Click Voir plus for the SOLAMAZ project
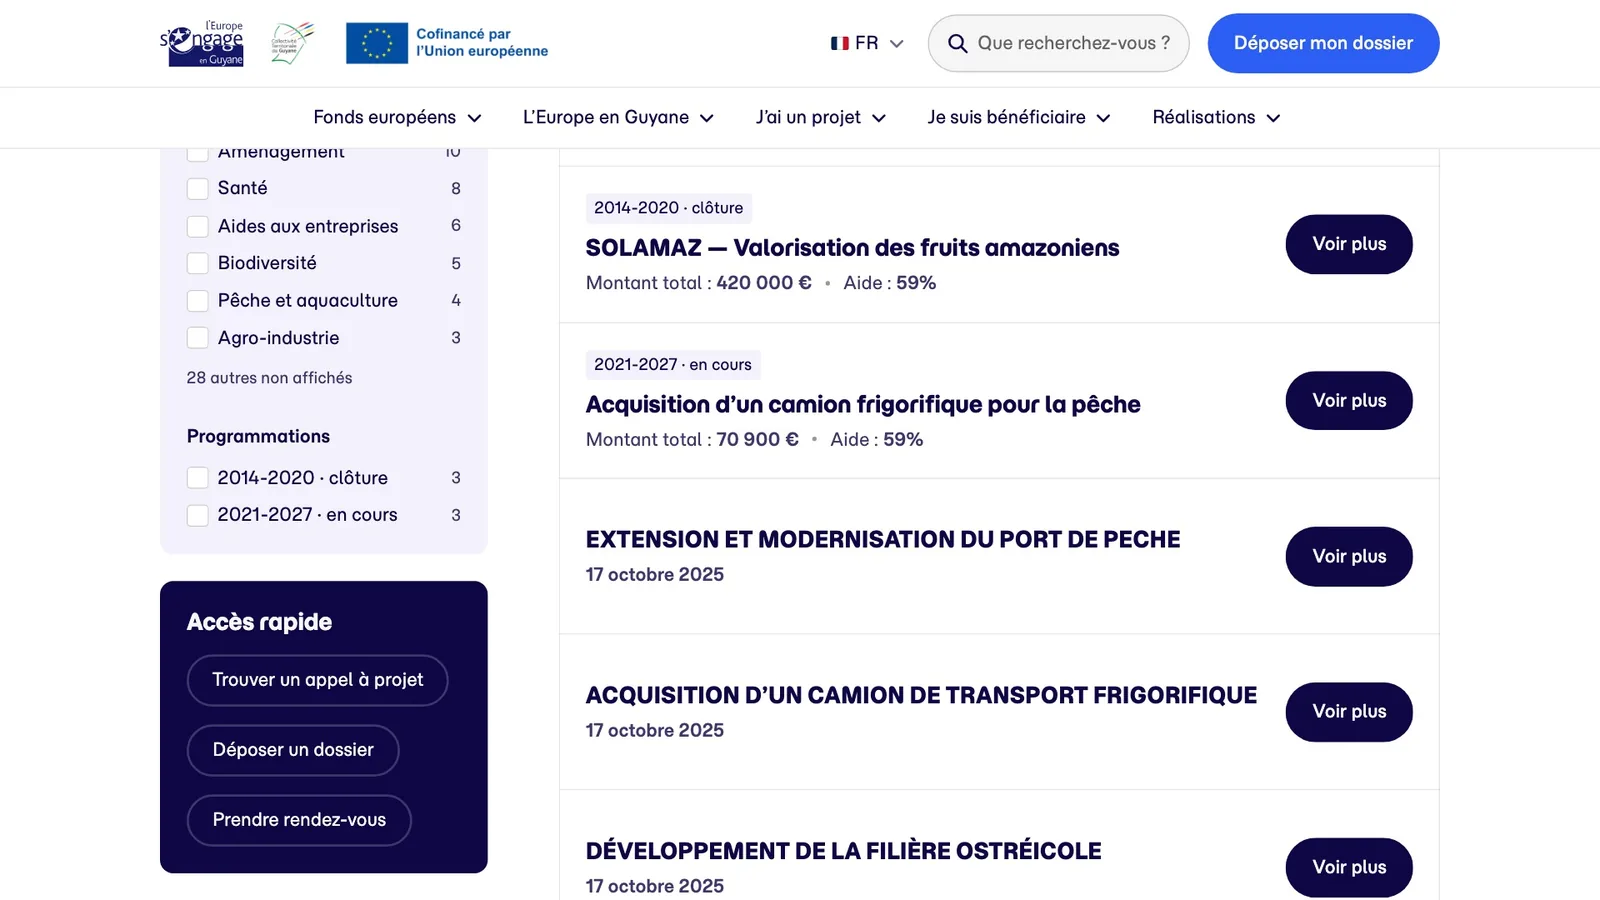This screenshot has height=900, width=1600. tap(1349, 244)
